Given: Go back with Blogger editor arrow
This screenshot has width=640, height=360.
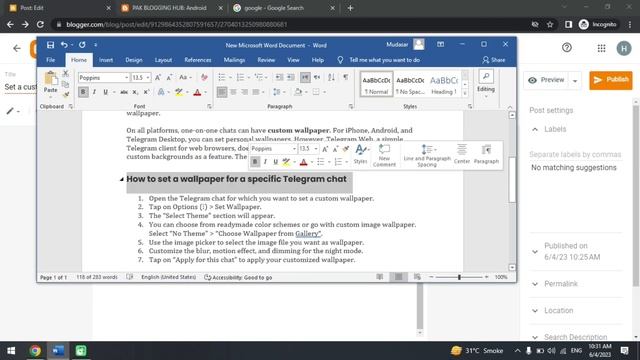Looking at the screenshot, I should 17,48.
